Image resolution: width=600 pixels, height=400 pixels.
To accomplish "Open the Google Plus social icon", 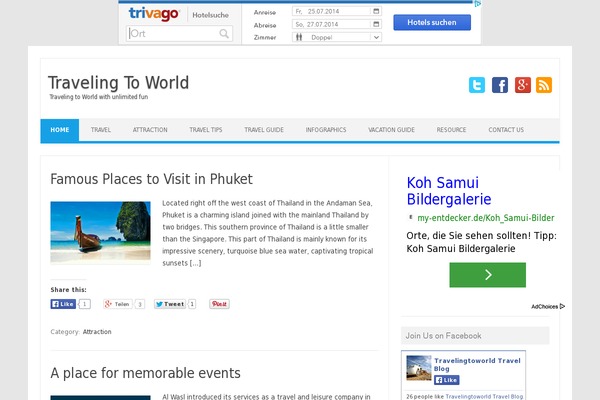I will [523, 85].
